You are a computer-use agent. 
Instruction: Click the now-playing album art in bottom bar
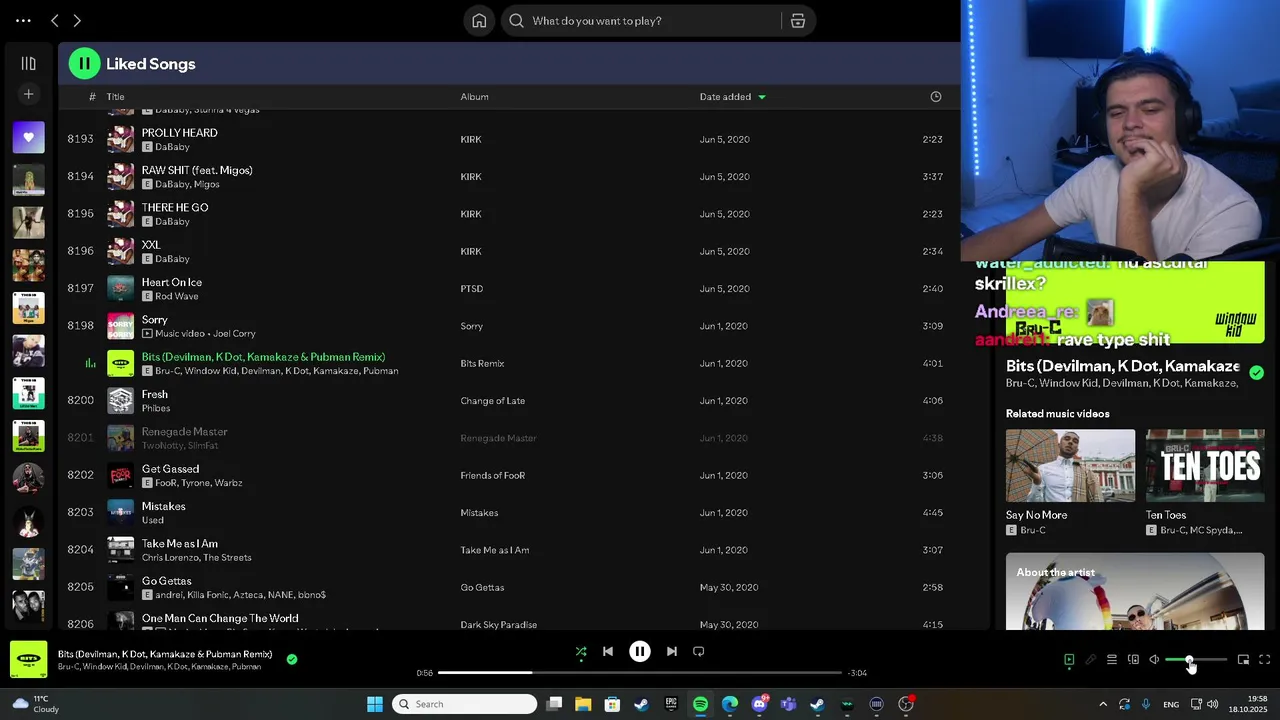(28, 659)
